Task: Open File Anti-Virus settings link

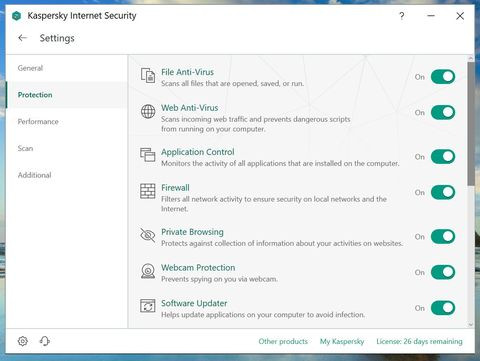Action: tap(187, 72)
